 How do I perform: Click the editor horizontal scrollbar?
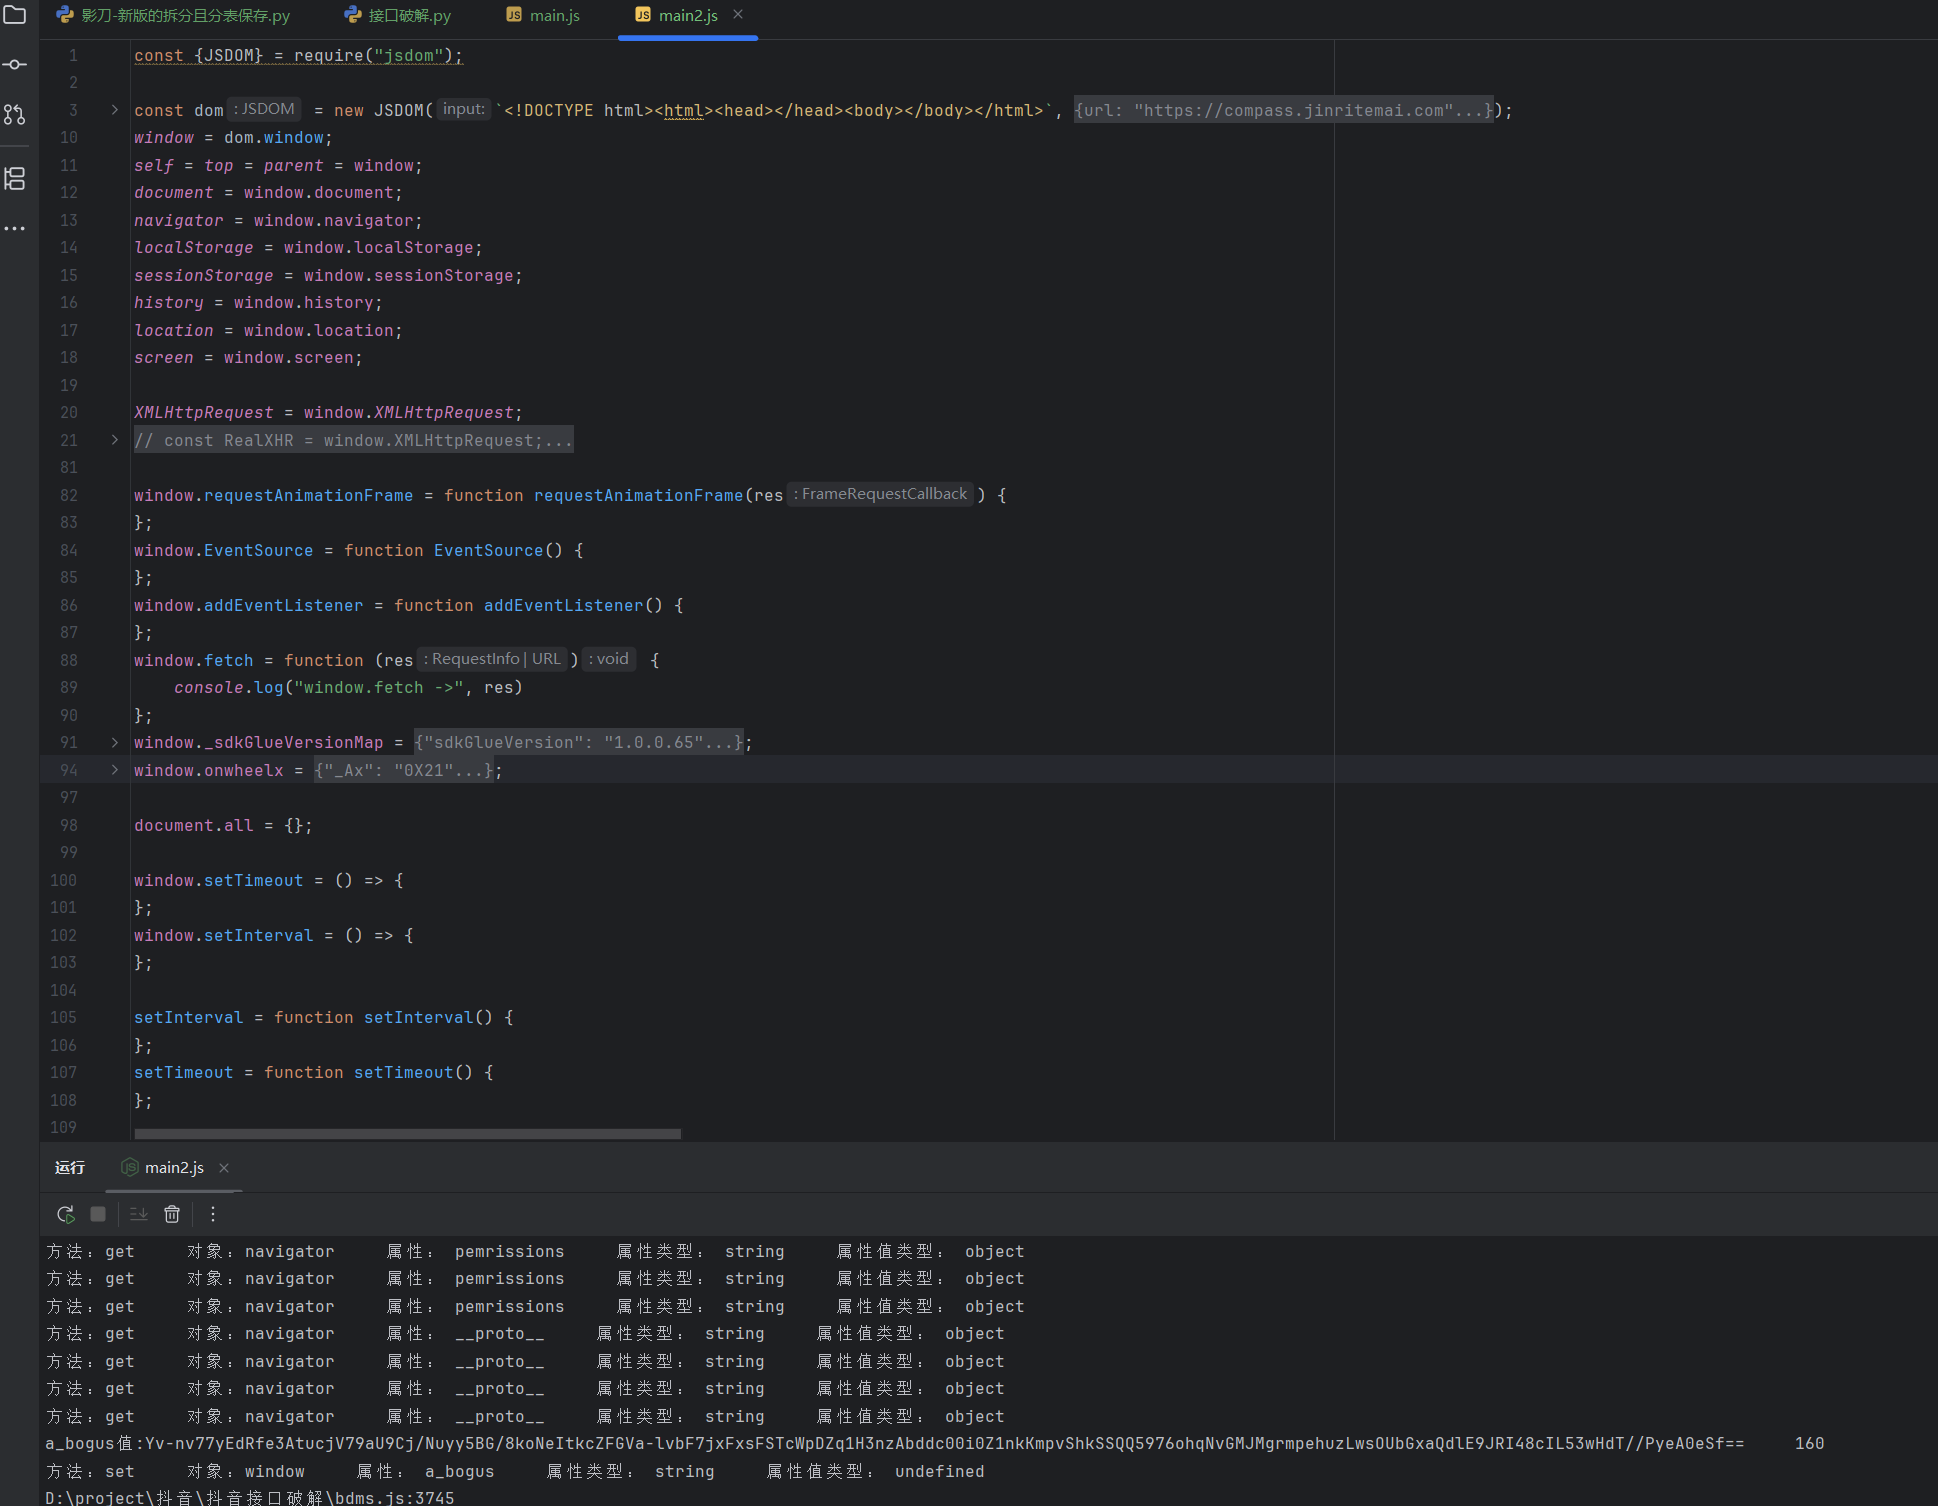[x=407, y=1134]
